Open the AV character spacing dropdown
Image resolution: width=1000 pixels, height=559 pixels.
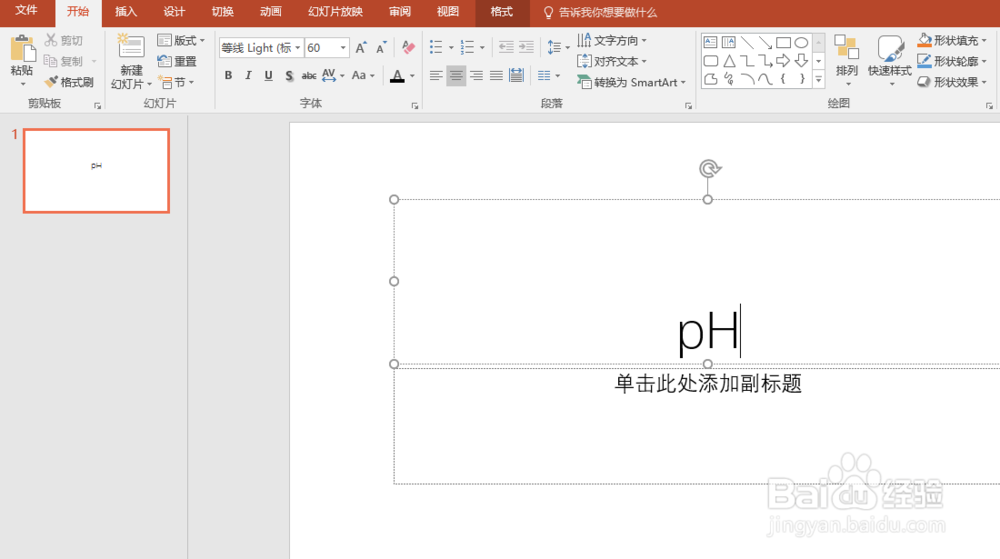333,75
